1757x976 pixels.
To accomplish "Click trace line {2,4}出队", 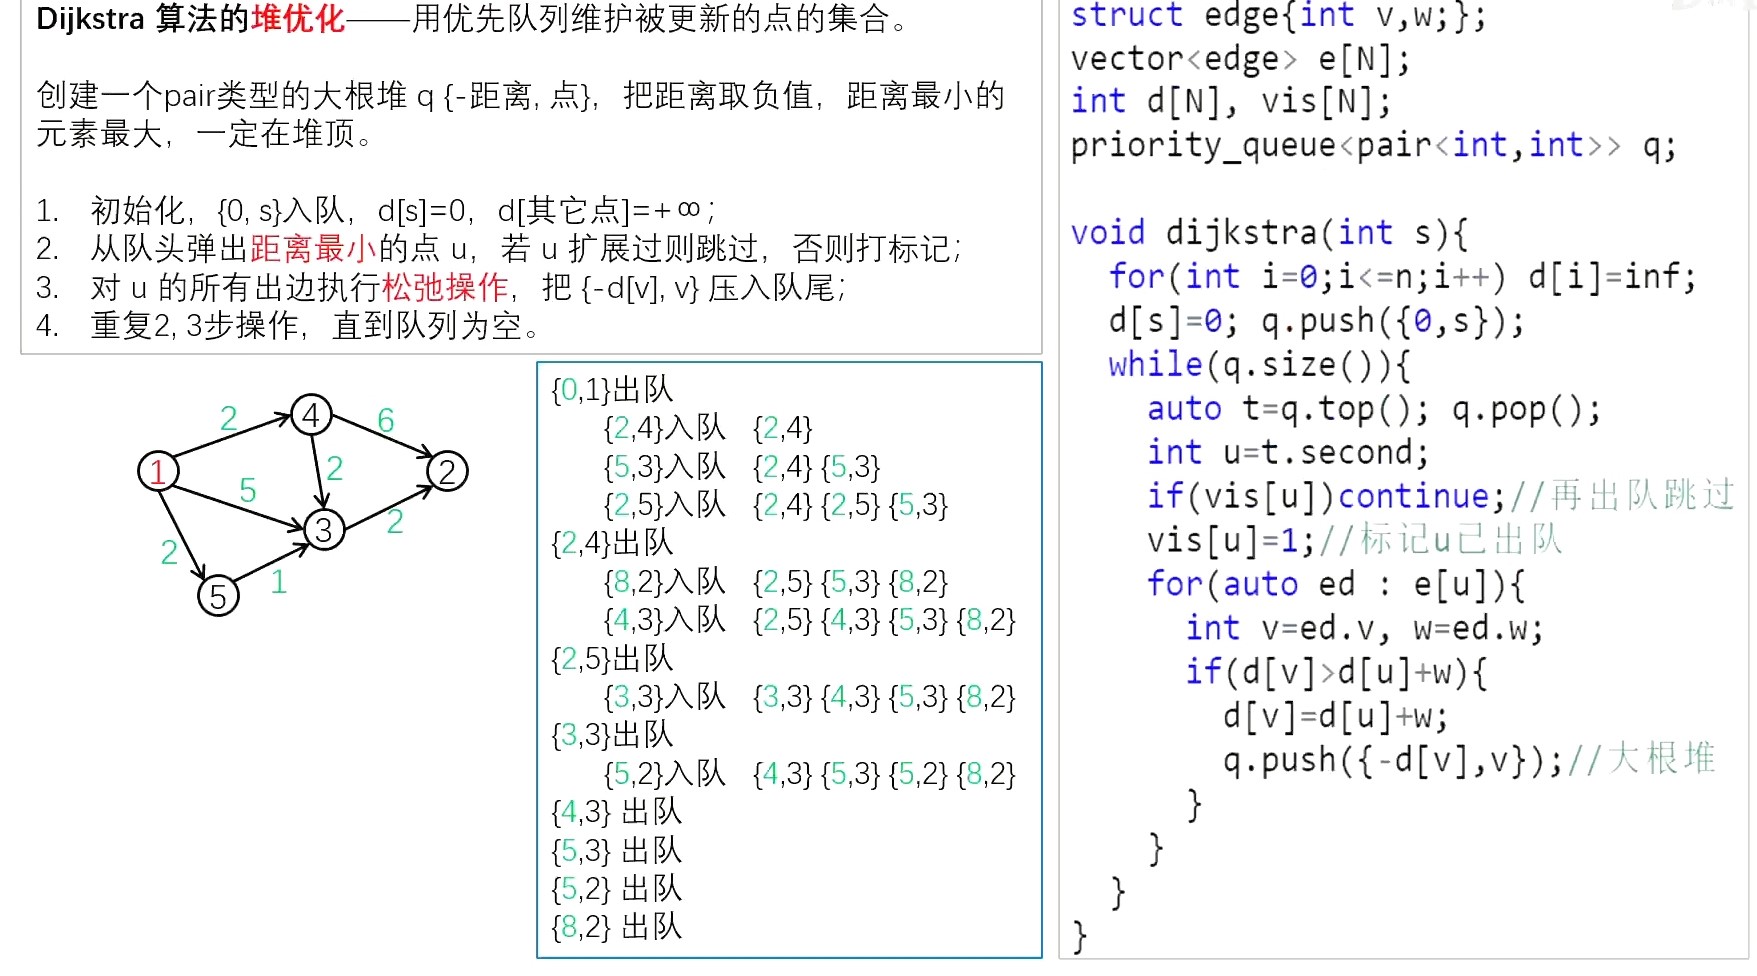I will [x=612, y=543].
